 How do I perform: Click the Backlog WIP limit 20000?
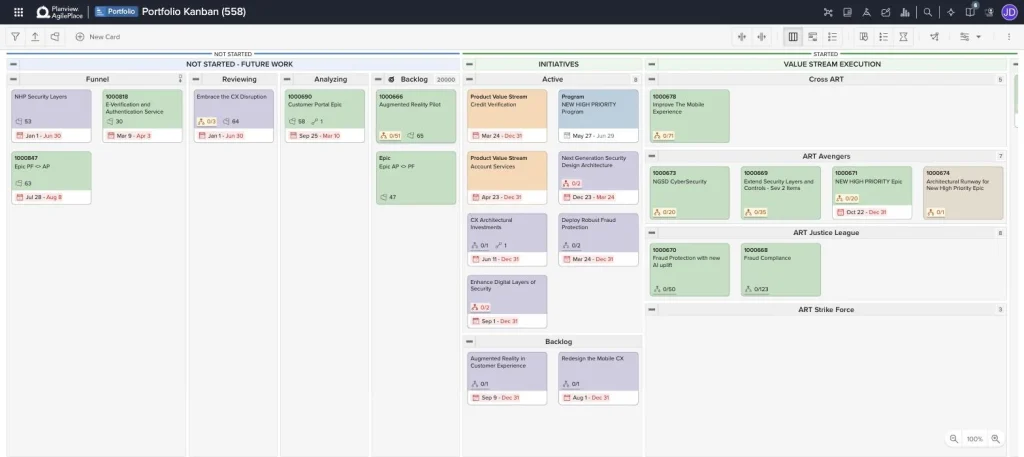446,79
